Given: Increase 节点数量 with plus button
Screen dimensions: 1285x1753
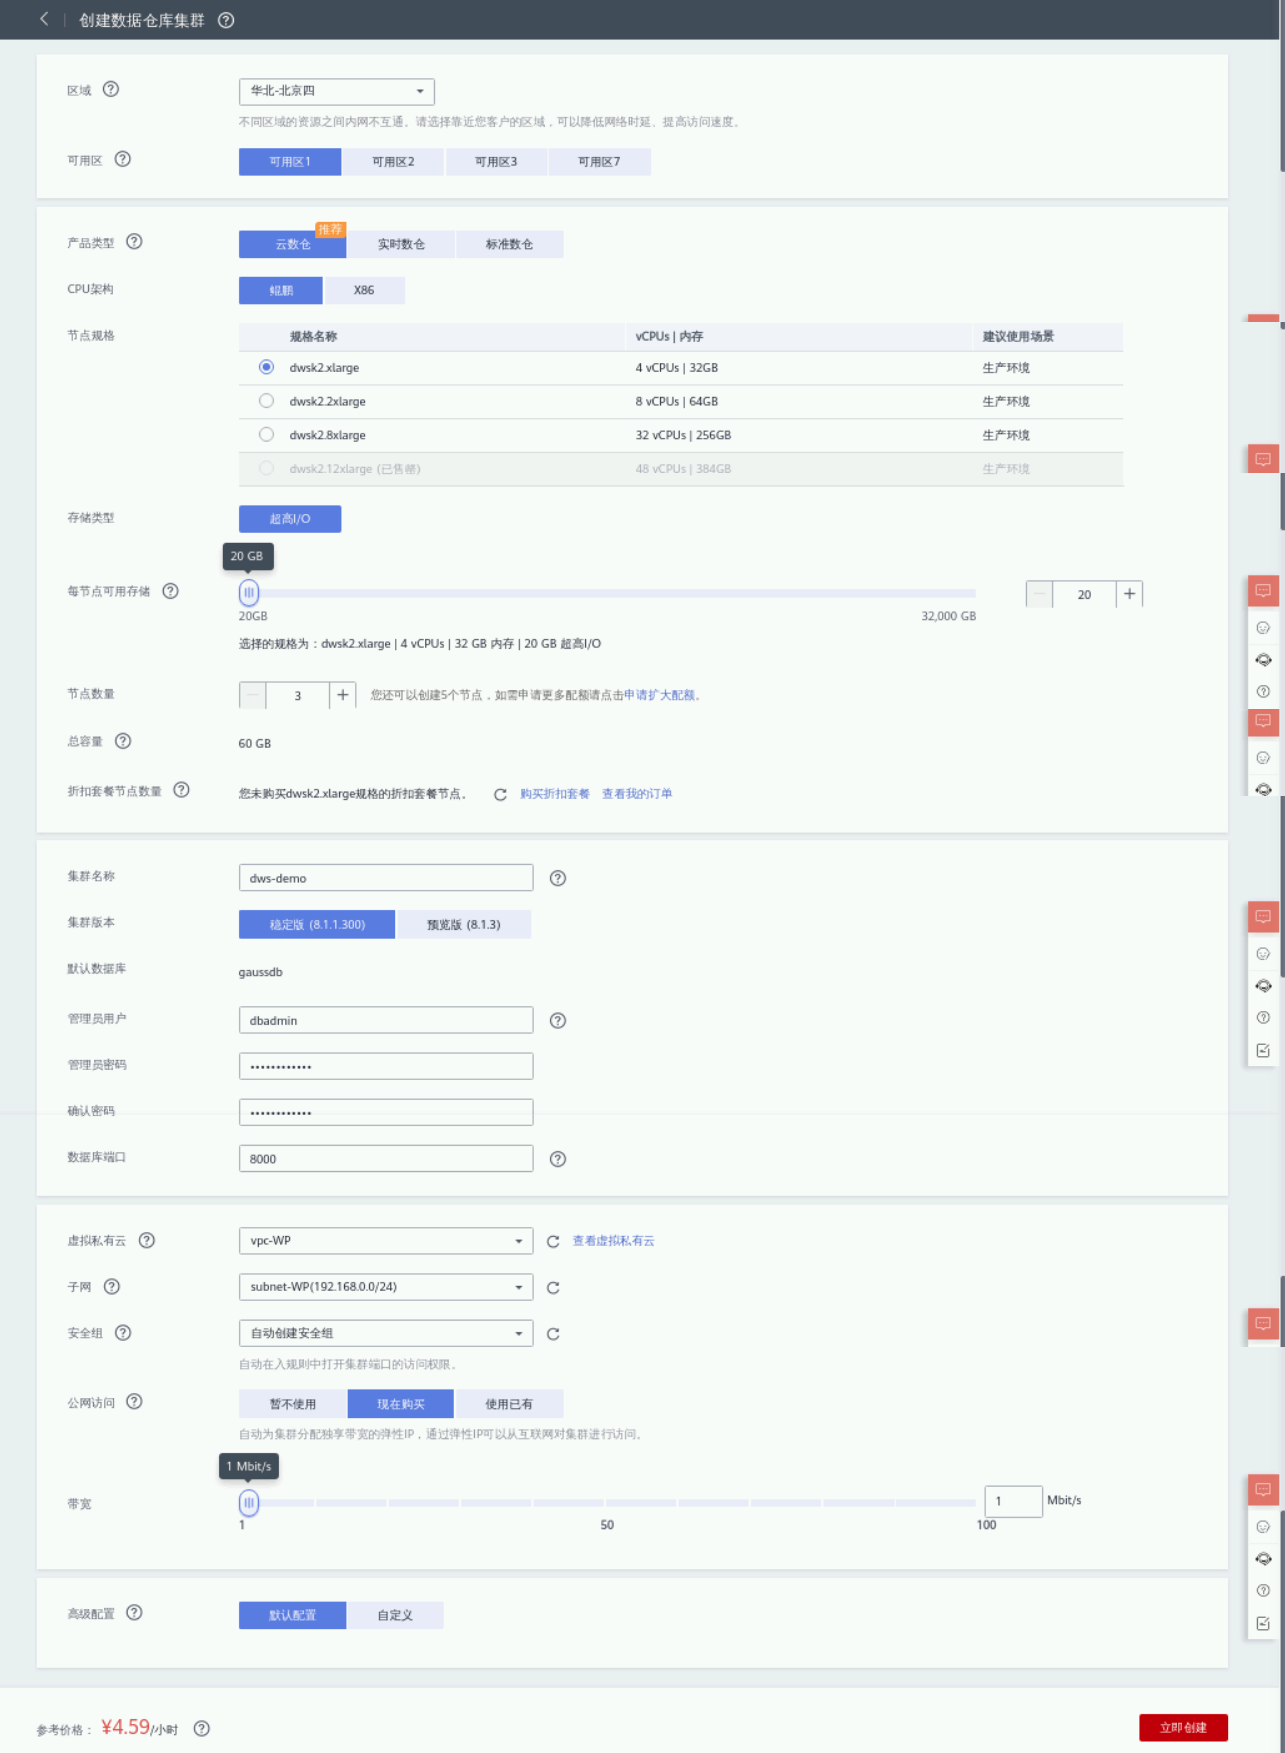Looking at the screenshot, I should point(342,695).
